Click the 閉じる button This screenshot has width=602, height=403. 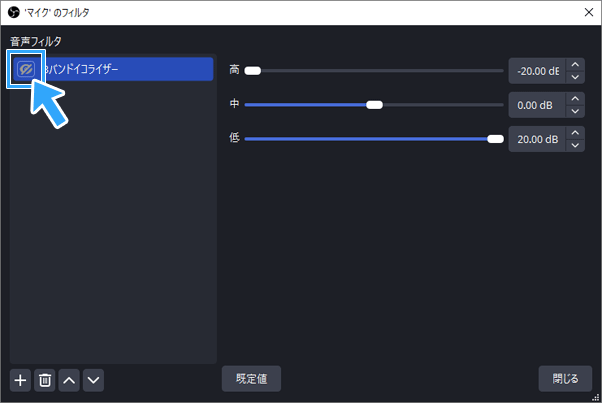pos(565,379)
